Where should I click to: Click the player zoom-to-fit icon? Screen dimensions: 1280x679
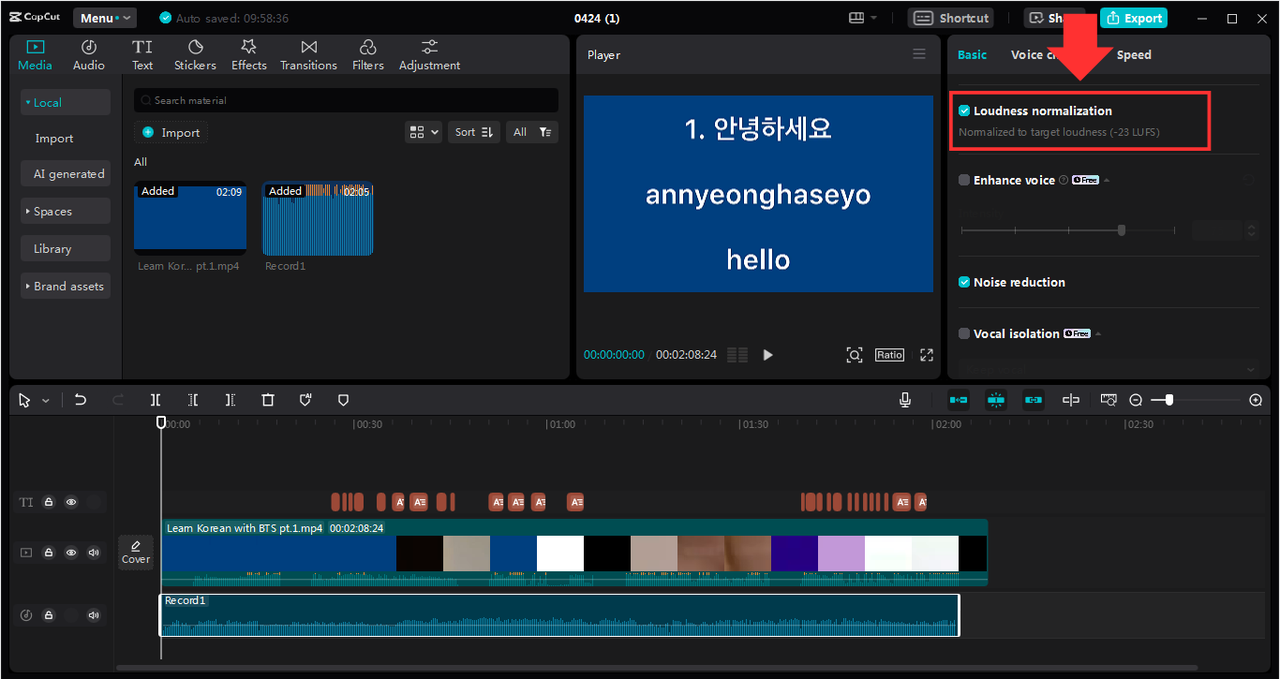pos(854,355)
